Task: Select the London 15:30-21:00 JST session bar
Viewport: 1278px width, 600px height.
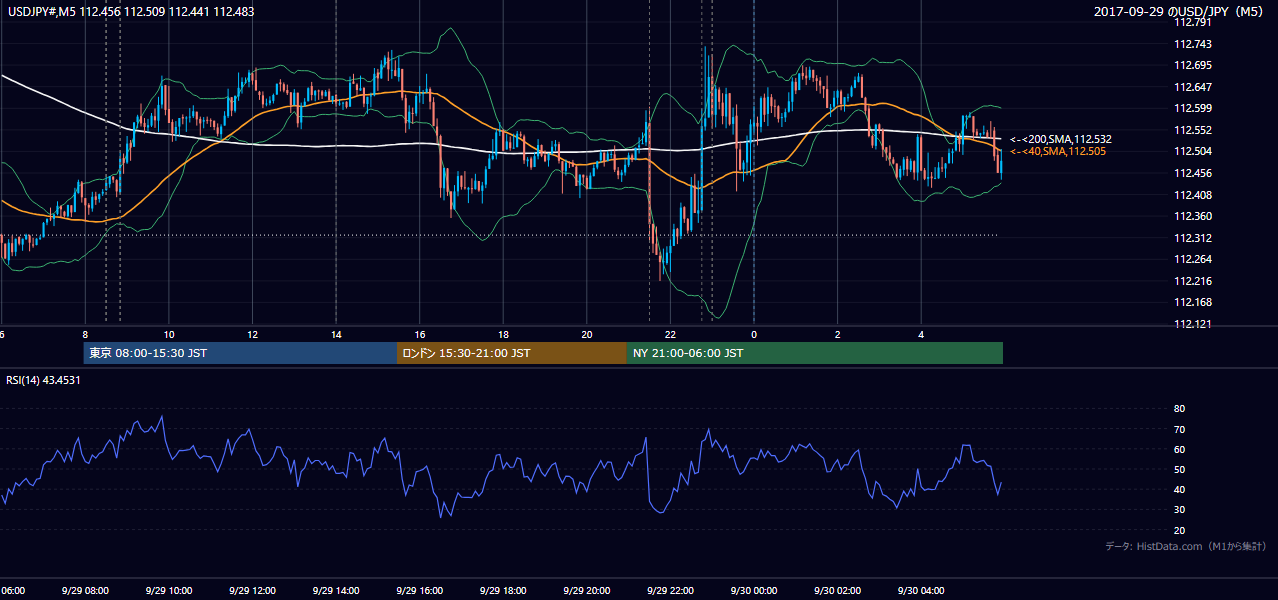Action: pos(512,353)
